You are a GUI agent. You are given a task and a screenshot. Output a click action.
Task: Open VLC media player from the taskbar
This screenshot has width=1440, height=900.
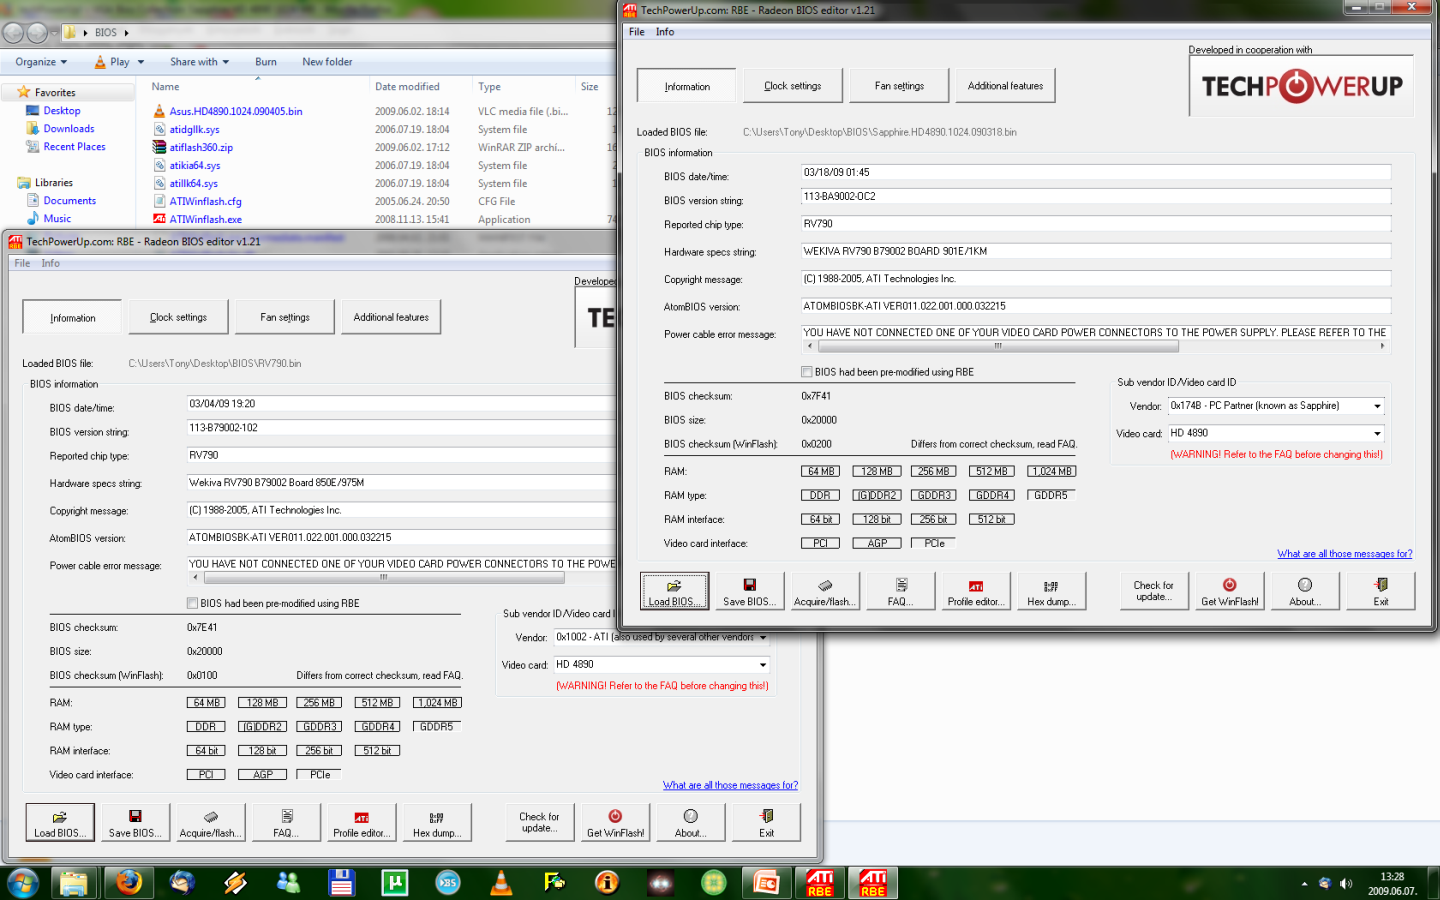tap(501, 883)
